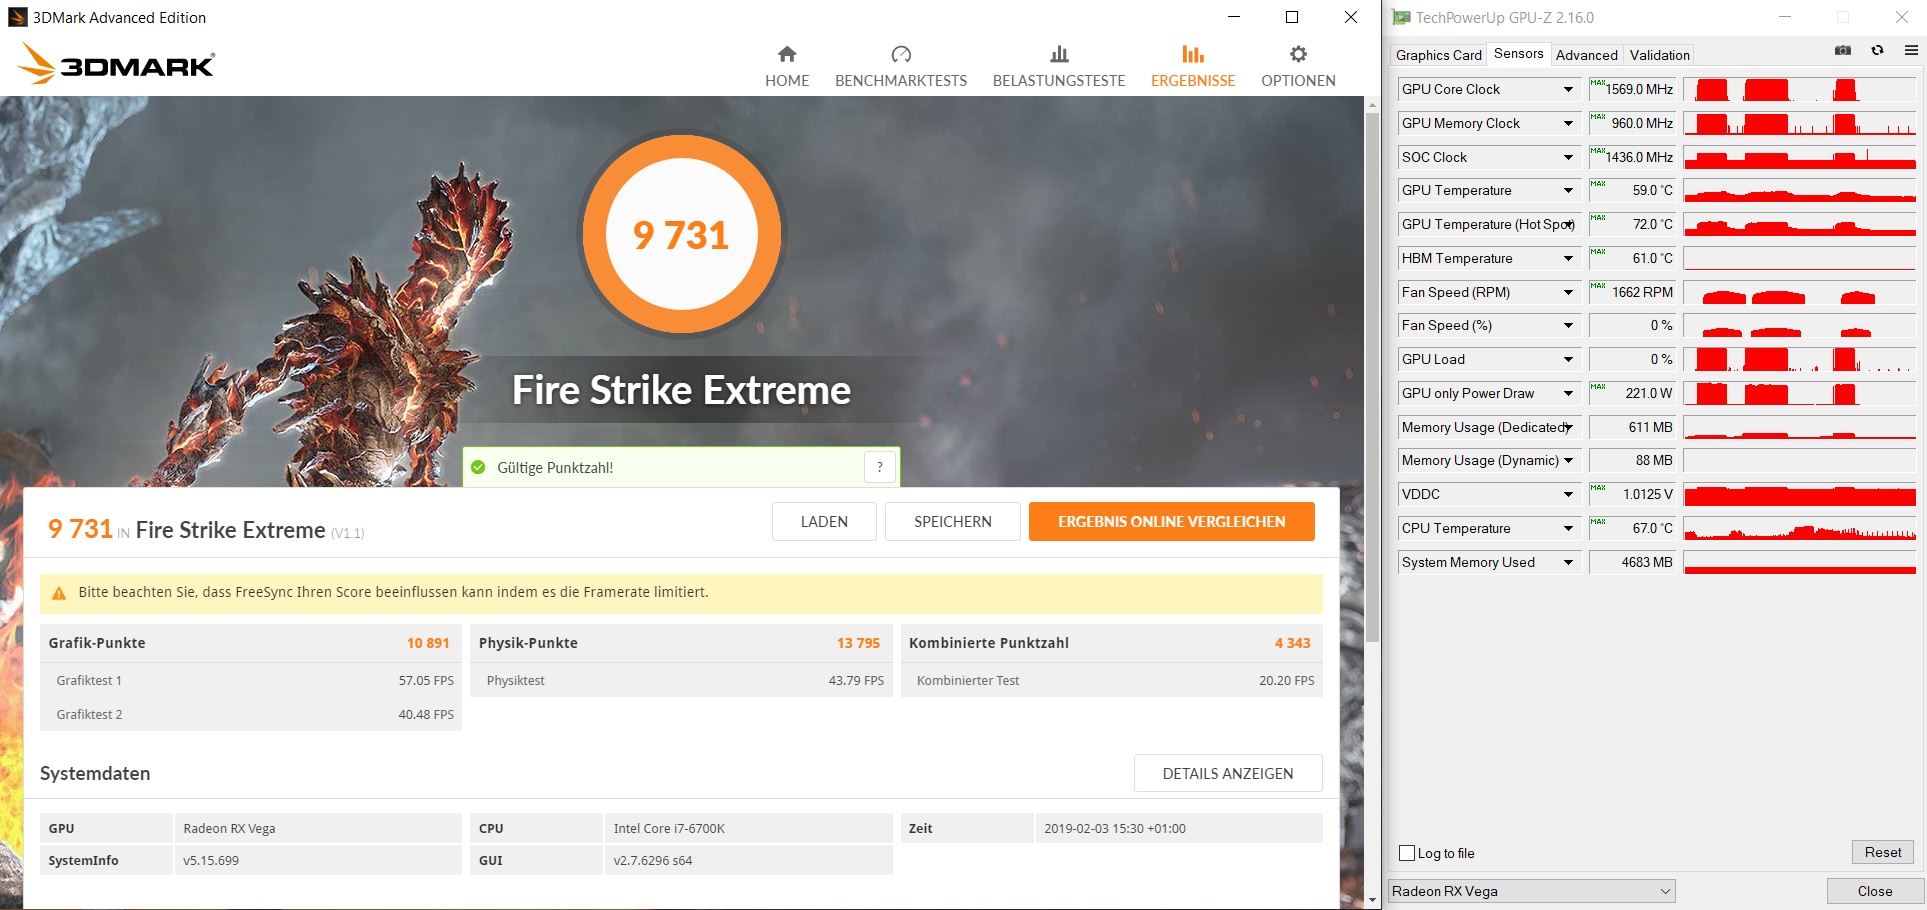Open the CPU Temperature dropdown arrow
This screenshot has height=910, width=1927.
pyautogui.click(x=1568, y=529)
